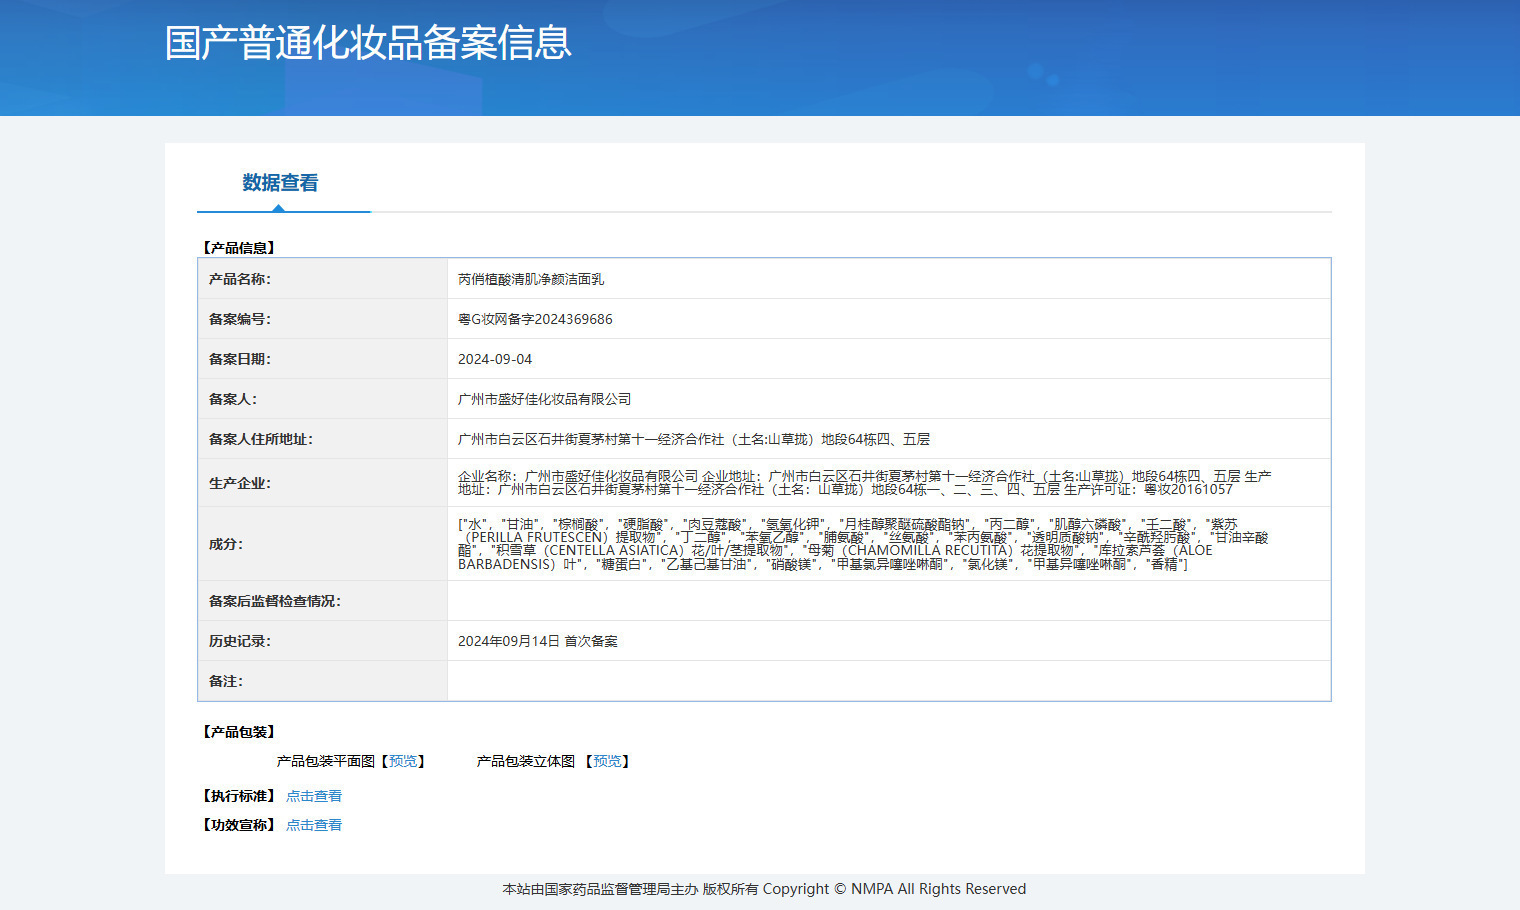Select the 数据查看 tab

coord(280,183)
